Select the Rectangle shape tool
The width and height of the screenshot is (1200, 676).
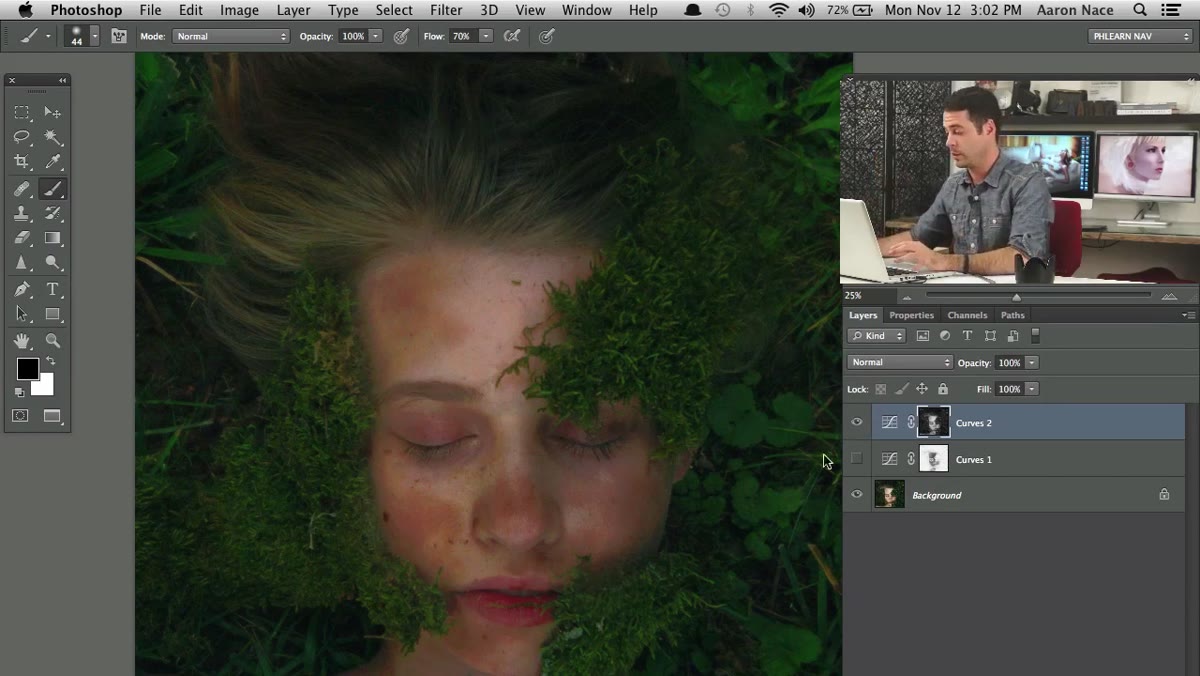[x=53, y=314]
